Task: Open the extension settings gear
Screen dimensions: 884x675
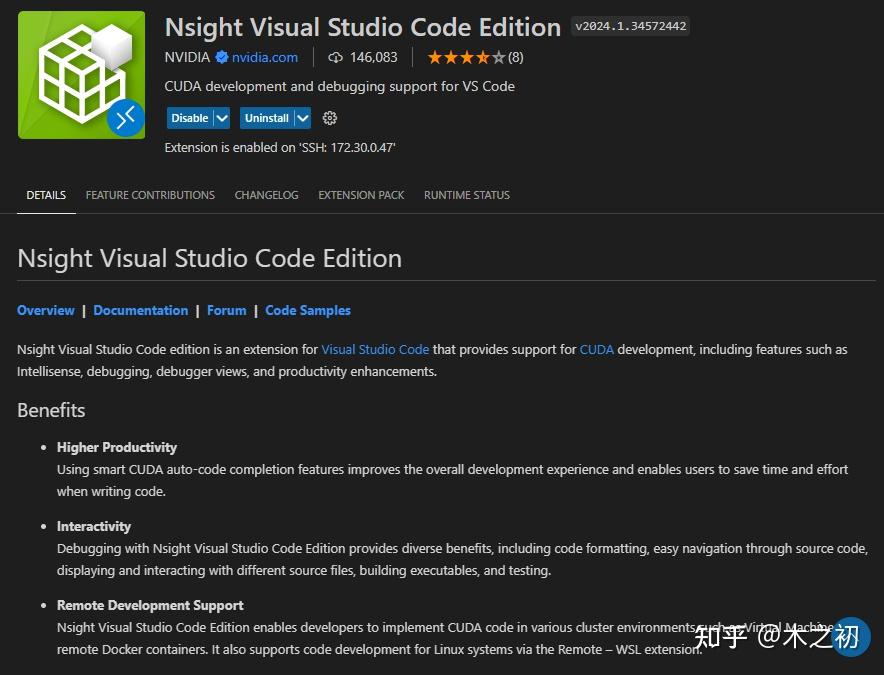Action: point(330,118)
